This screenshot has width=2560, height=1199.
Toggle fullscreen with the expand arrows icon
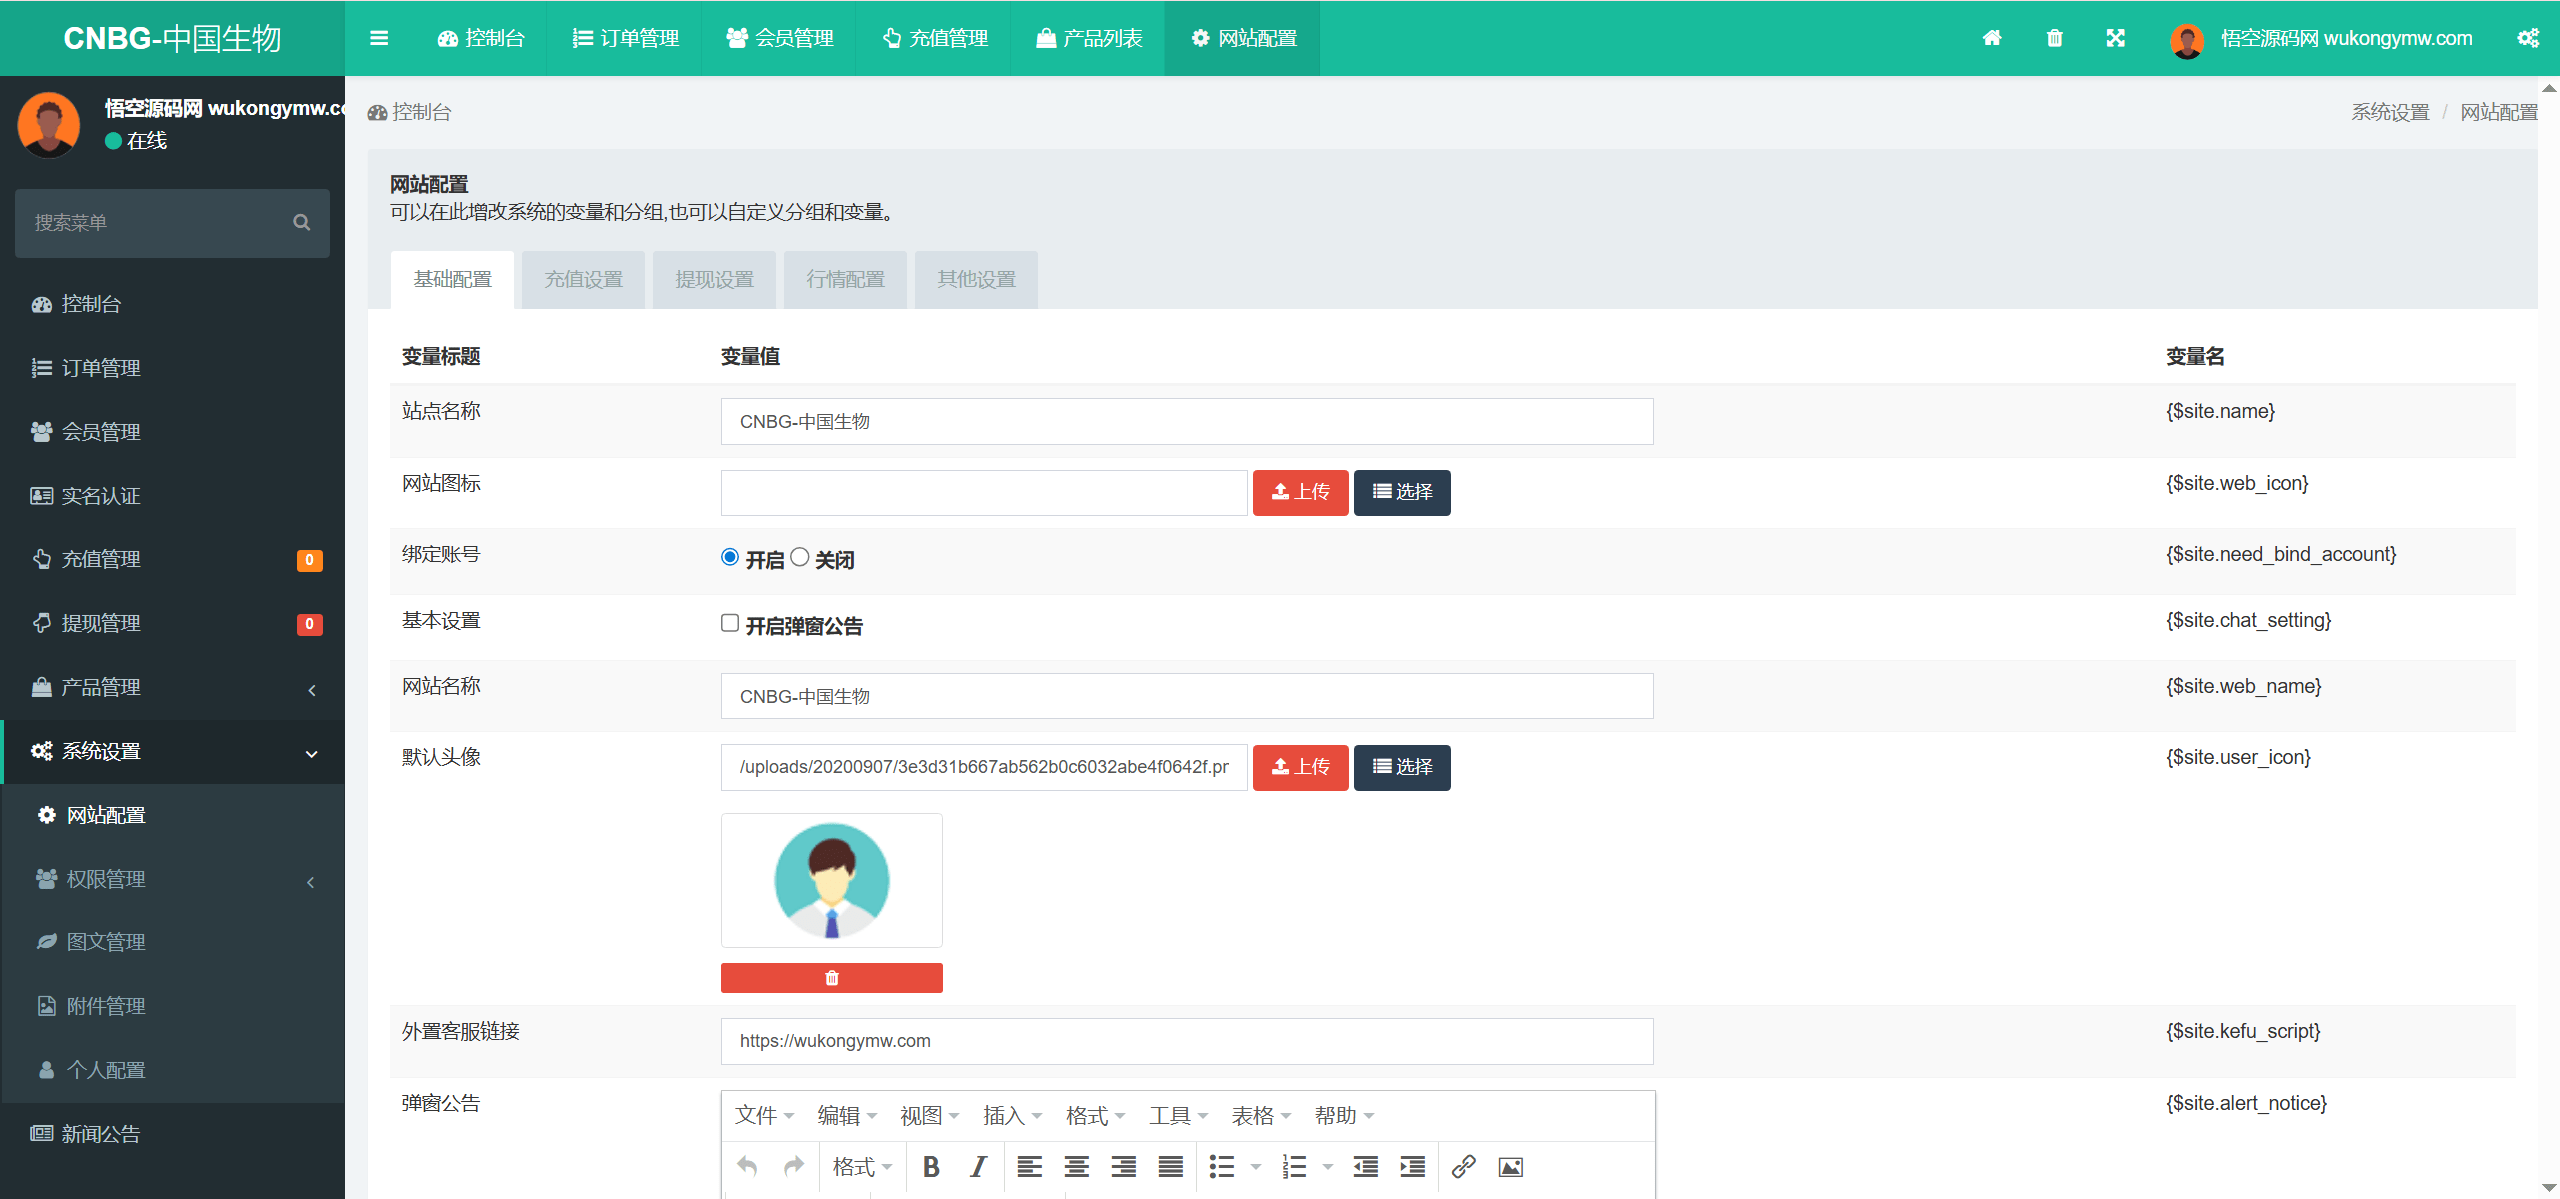(x=2116, y=38)
